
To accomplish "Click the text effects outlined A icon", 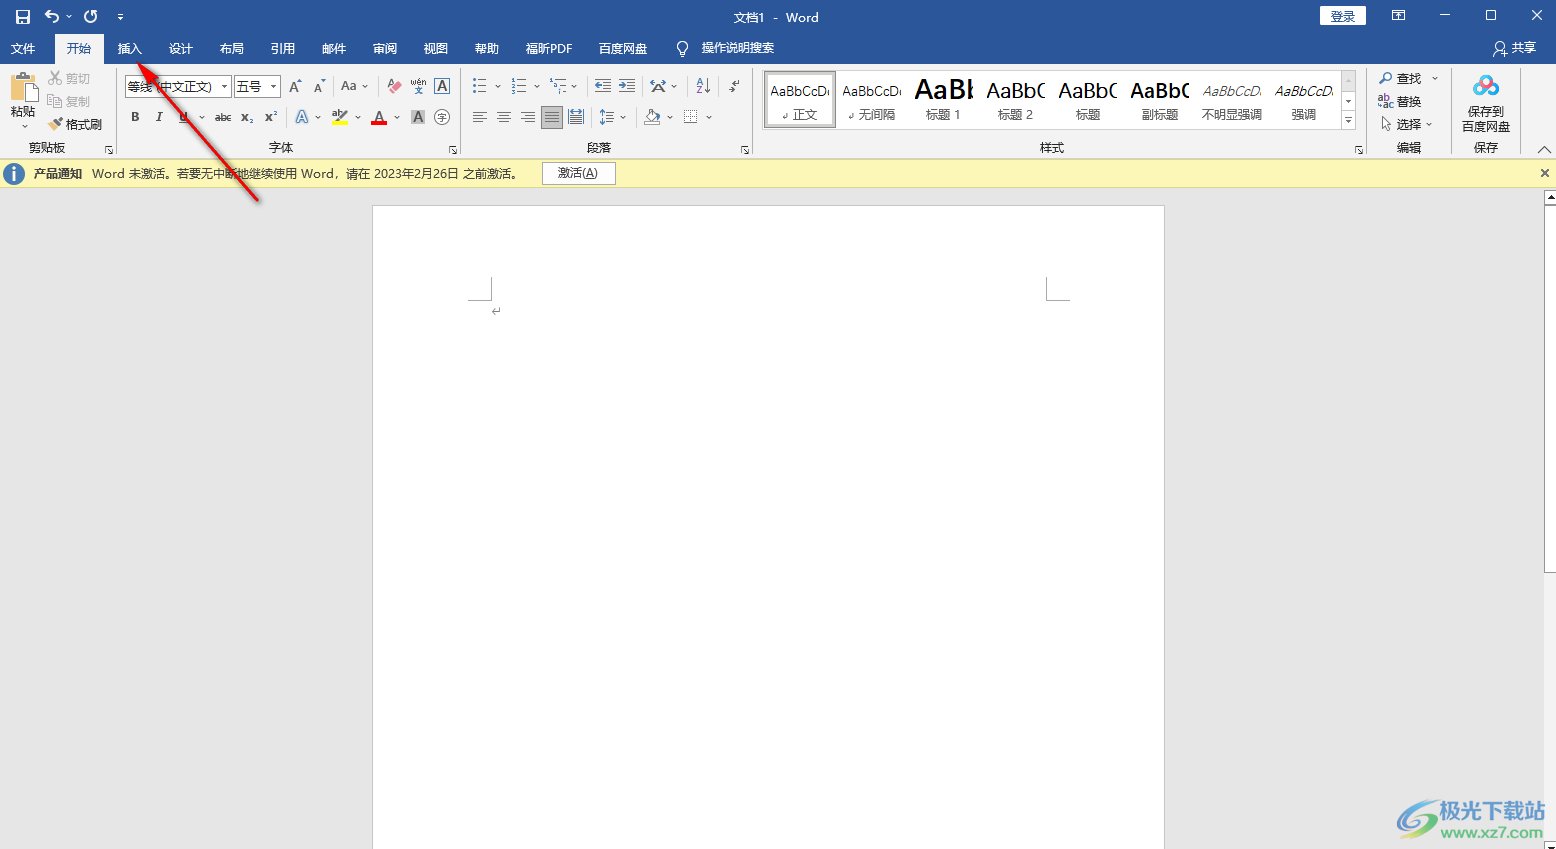I will coord(302,117).
